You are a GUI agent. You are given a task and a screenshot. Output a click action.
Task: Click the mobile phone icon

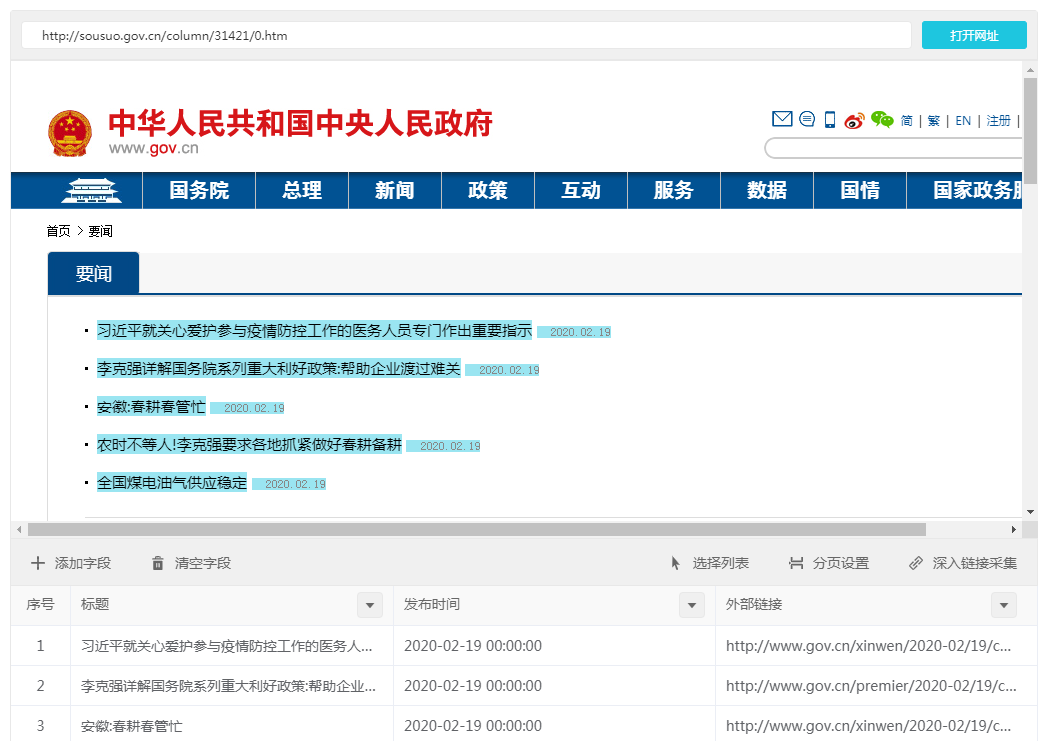point(830,119)
